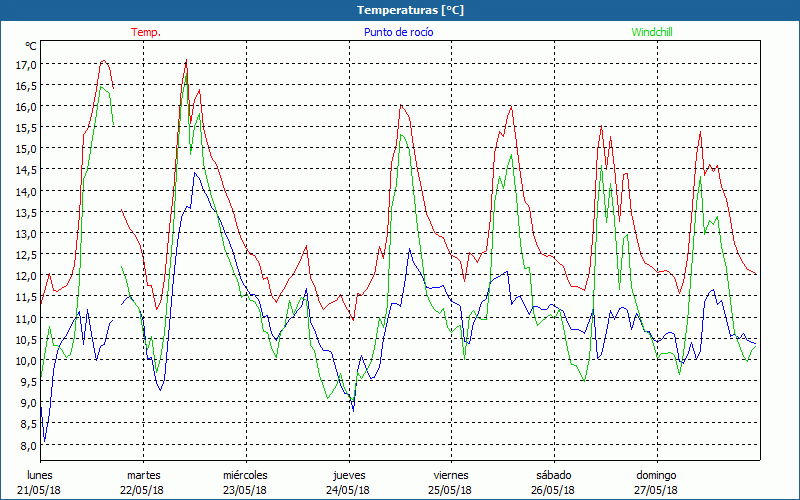800x500 pixels.
Task: Click the 11,5 y-axis value
Action: tap(26, 297)
